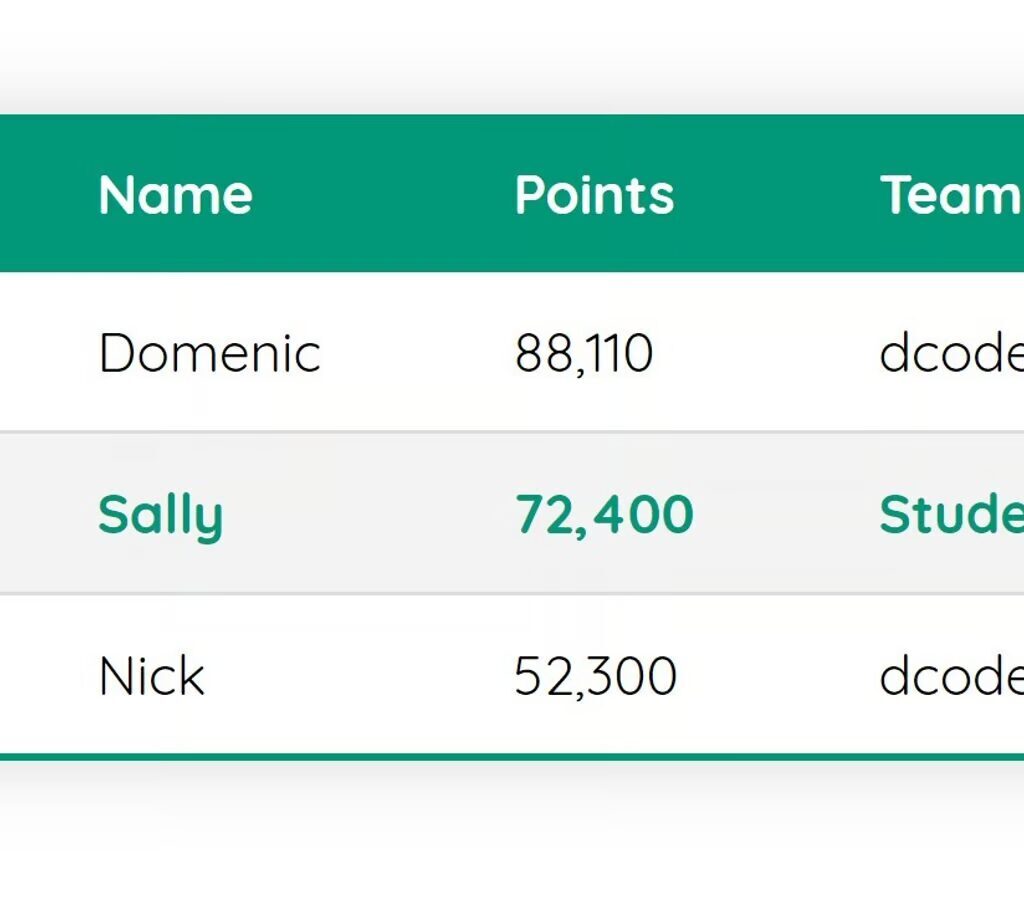Click Domenic's points value 88,110
Viewport: 1024px width, 900px height.
coord(585,351)
